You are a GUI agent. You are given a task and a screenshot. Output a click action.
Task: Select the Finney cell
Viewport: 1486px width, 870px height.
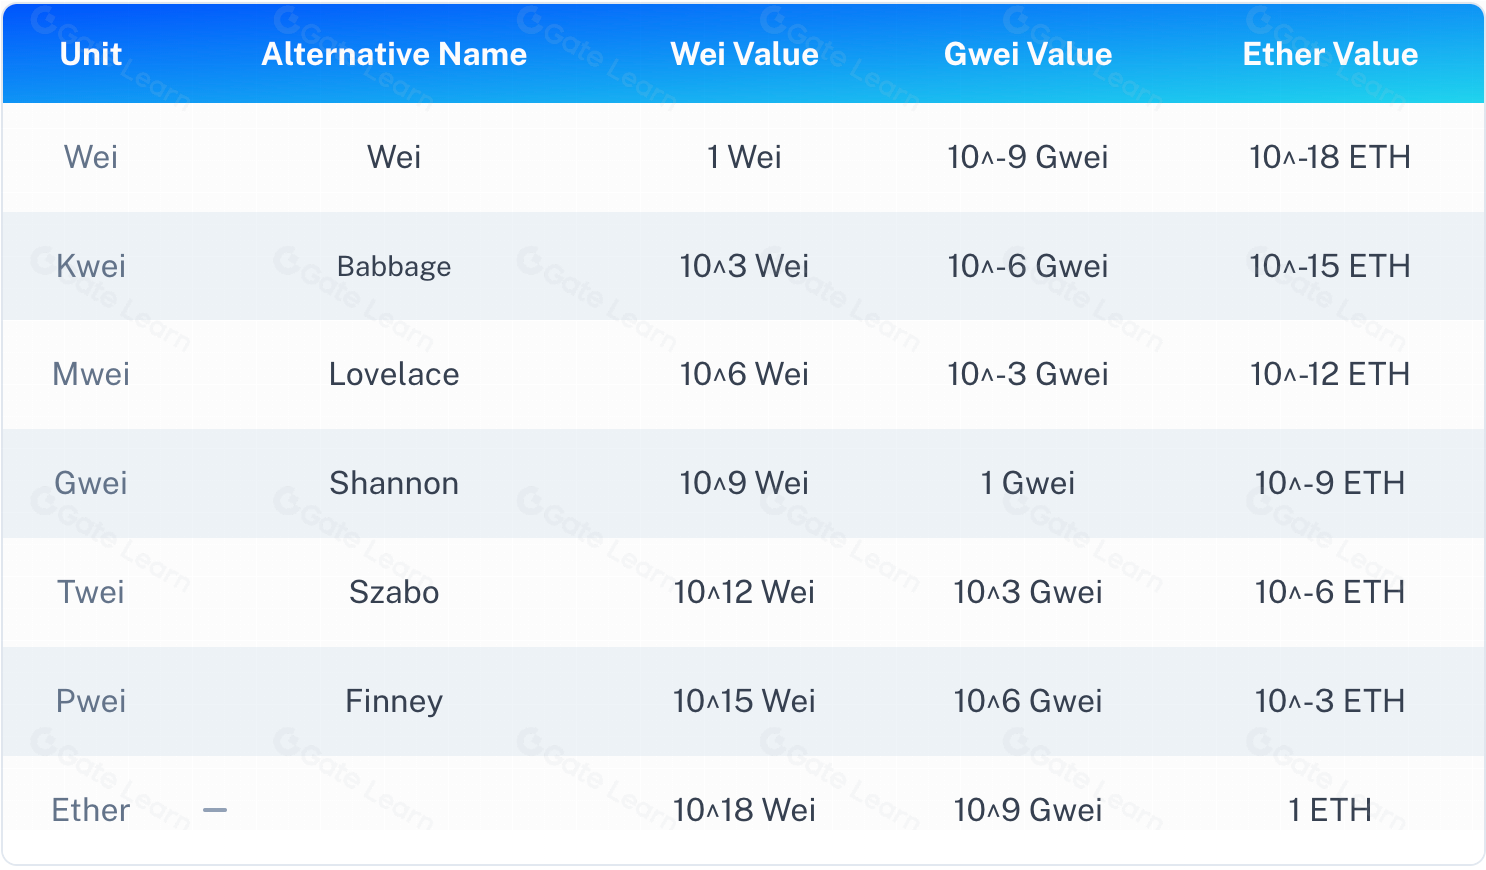pos(394,701)
